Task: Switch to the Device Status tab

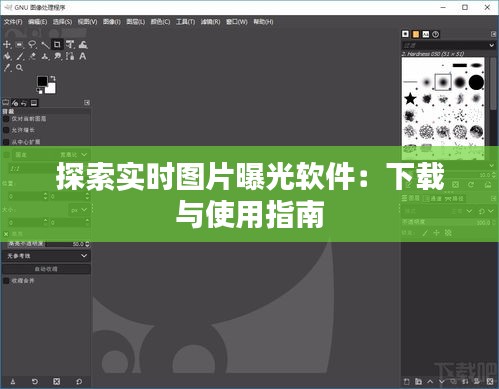Action: coord(15,103)
